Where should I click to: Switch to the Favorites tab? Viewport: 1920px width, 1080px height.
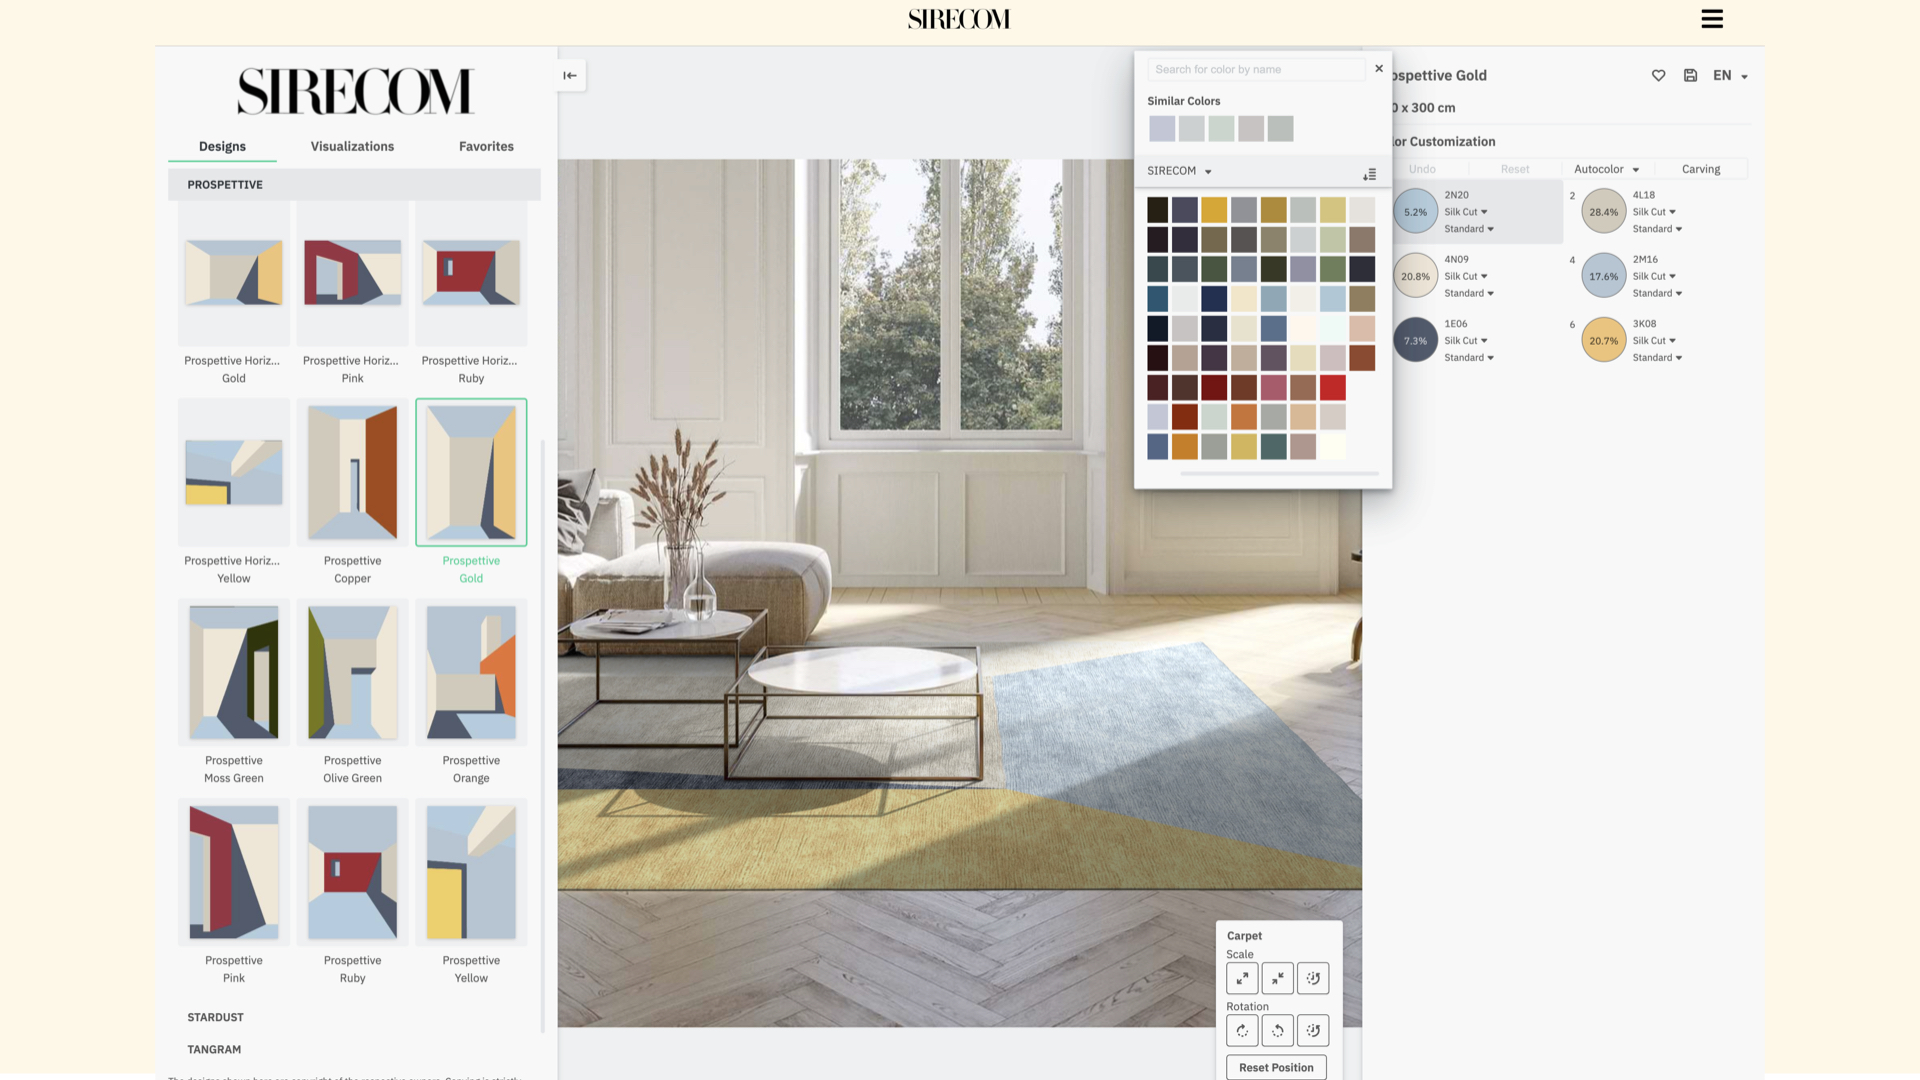485,145
